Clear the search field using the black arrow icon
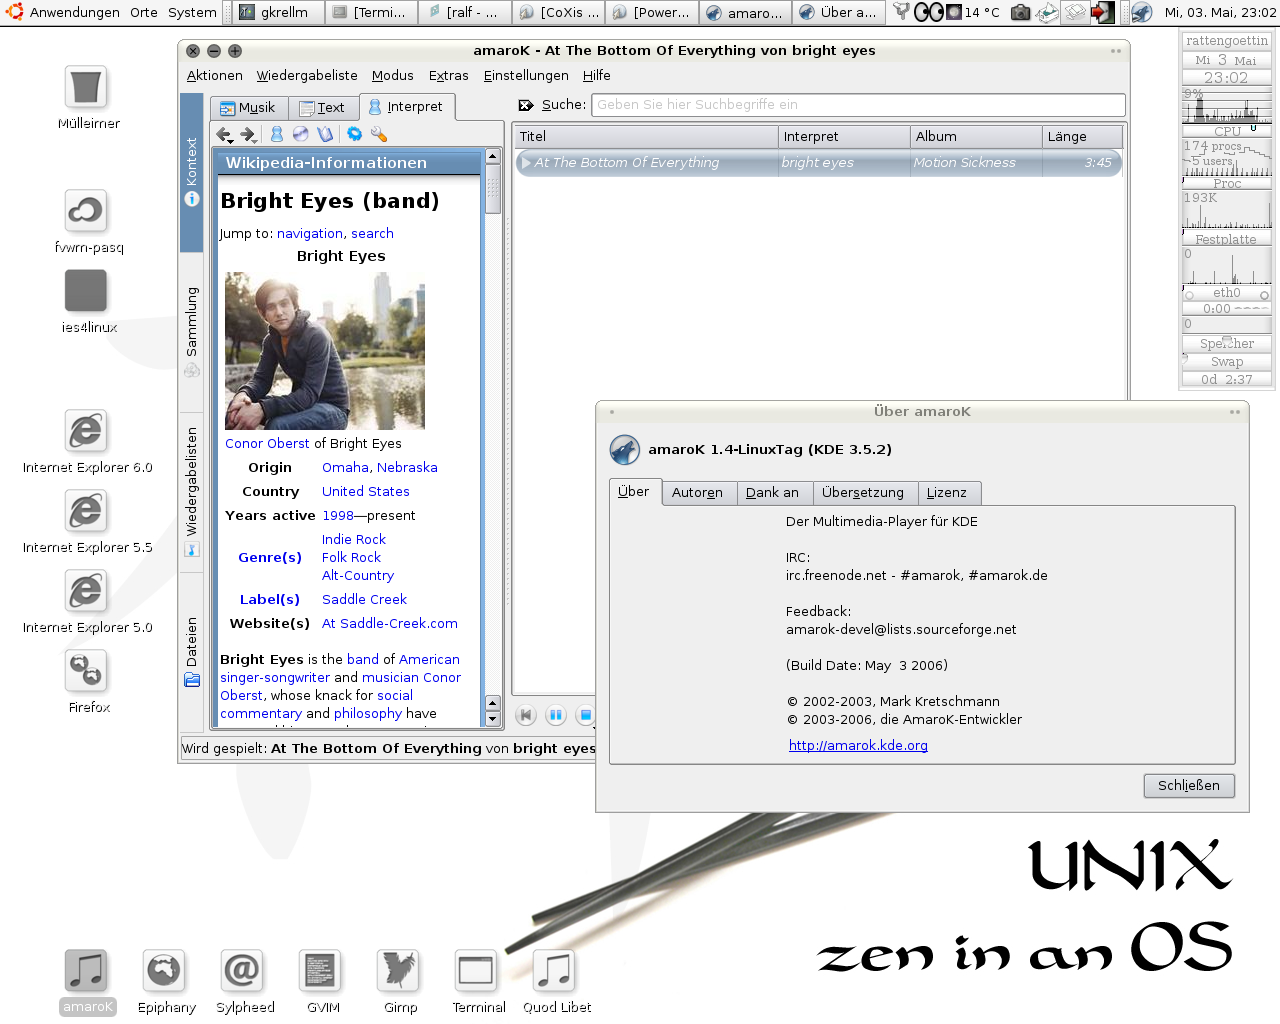This screenshot has height=1024, width=1280. 526,105
